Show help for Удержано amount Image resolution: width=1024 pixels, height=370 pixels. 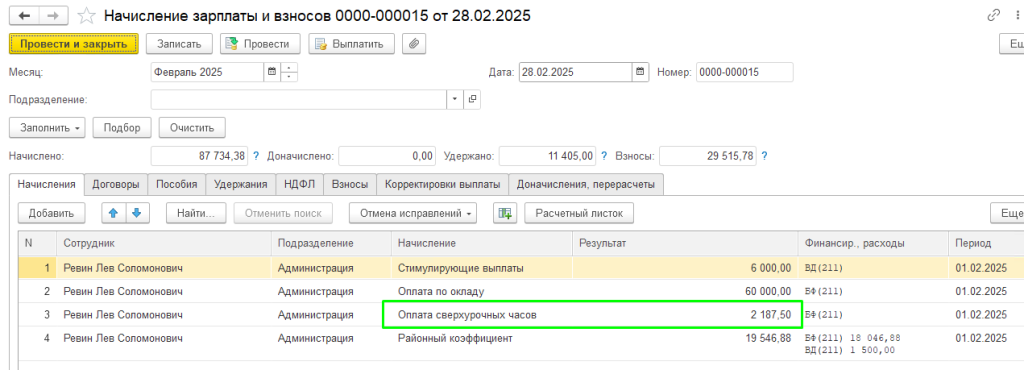pos(604,157)
